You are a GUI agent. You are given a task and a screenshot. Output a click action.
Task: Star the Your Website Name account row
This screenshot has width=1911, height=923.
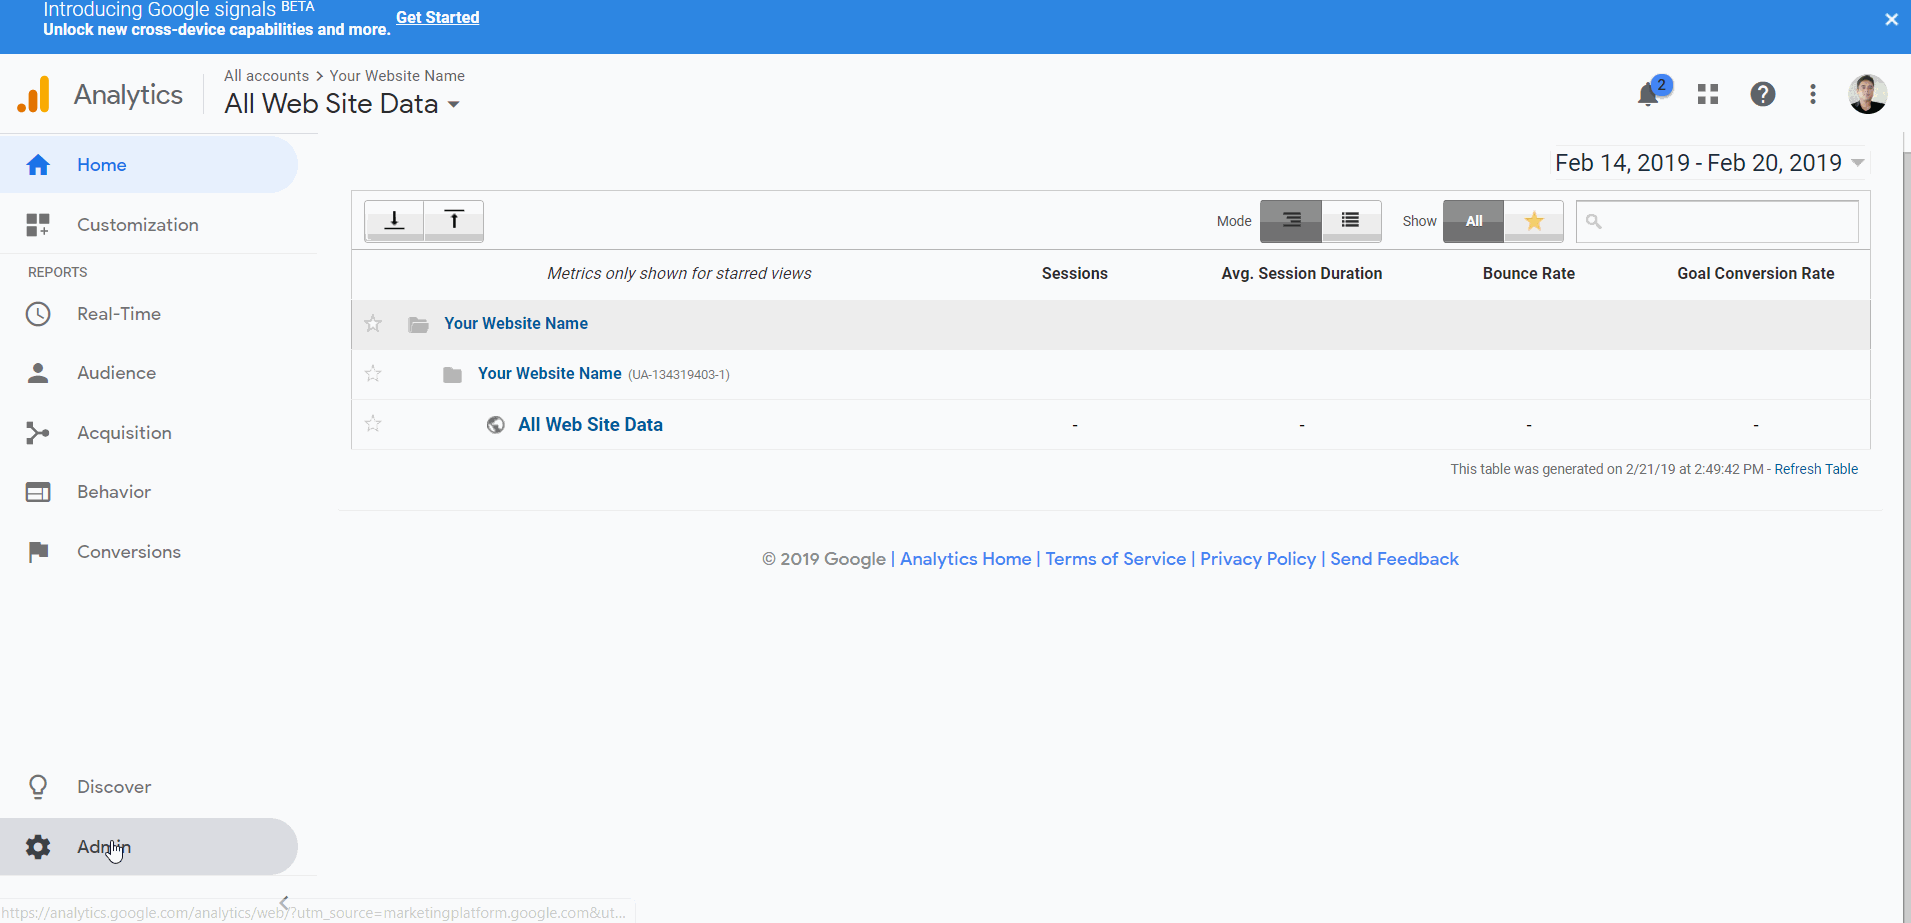(x=373, y=323)
